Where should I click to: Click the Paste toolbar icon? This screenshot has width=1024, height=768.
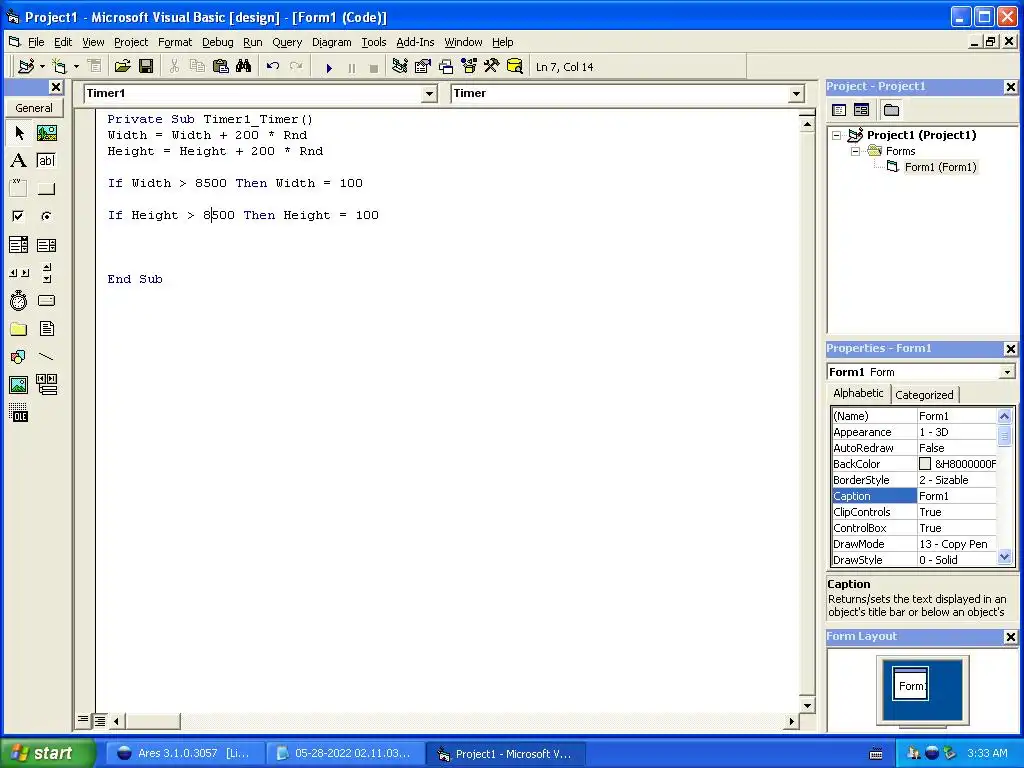tap(221, 67)
